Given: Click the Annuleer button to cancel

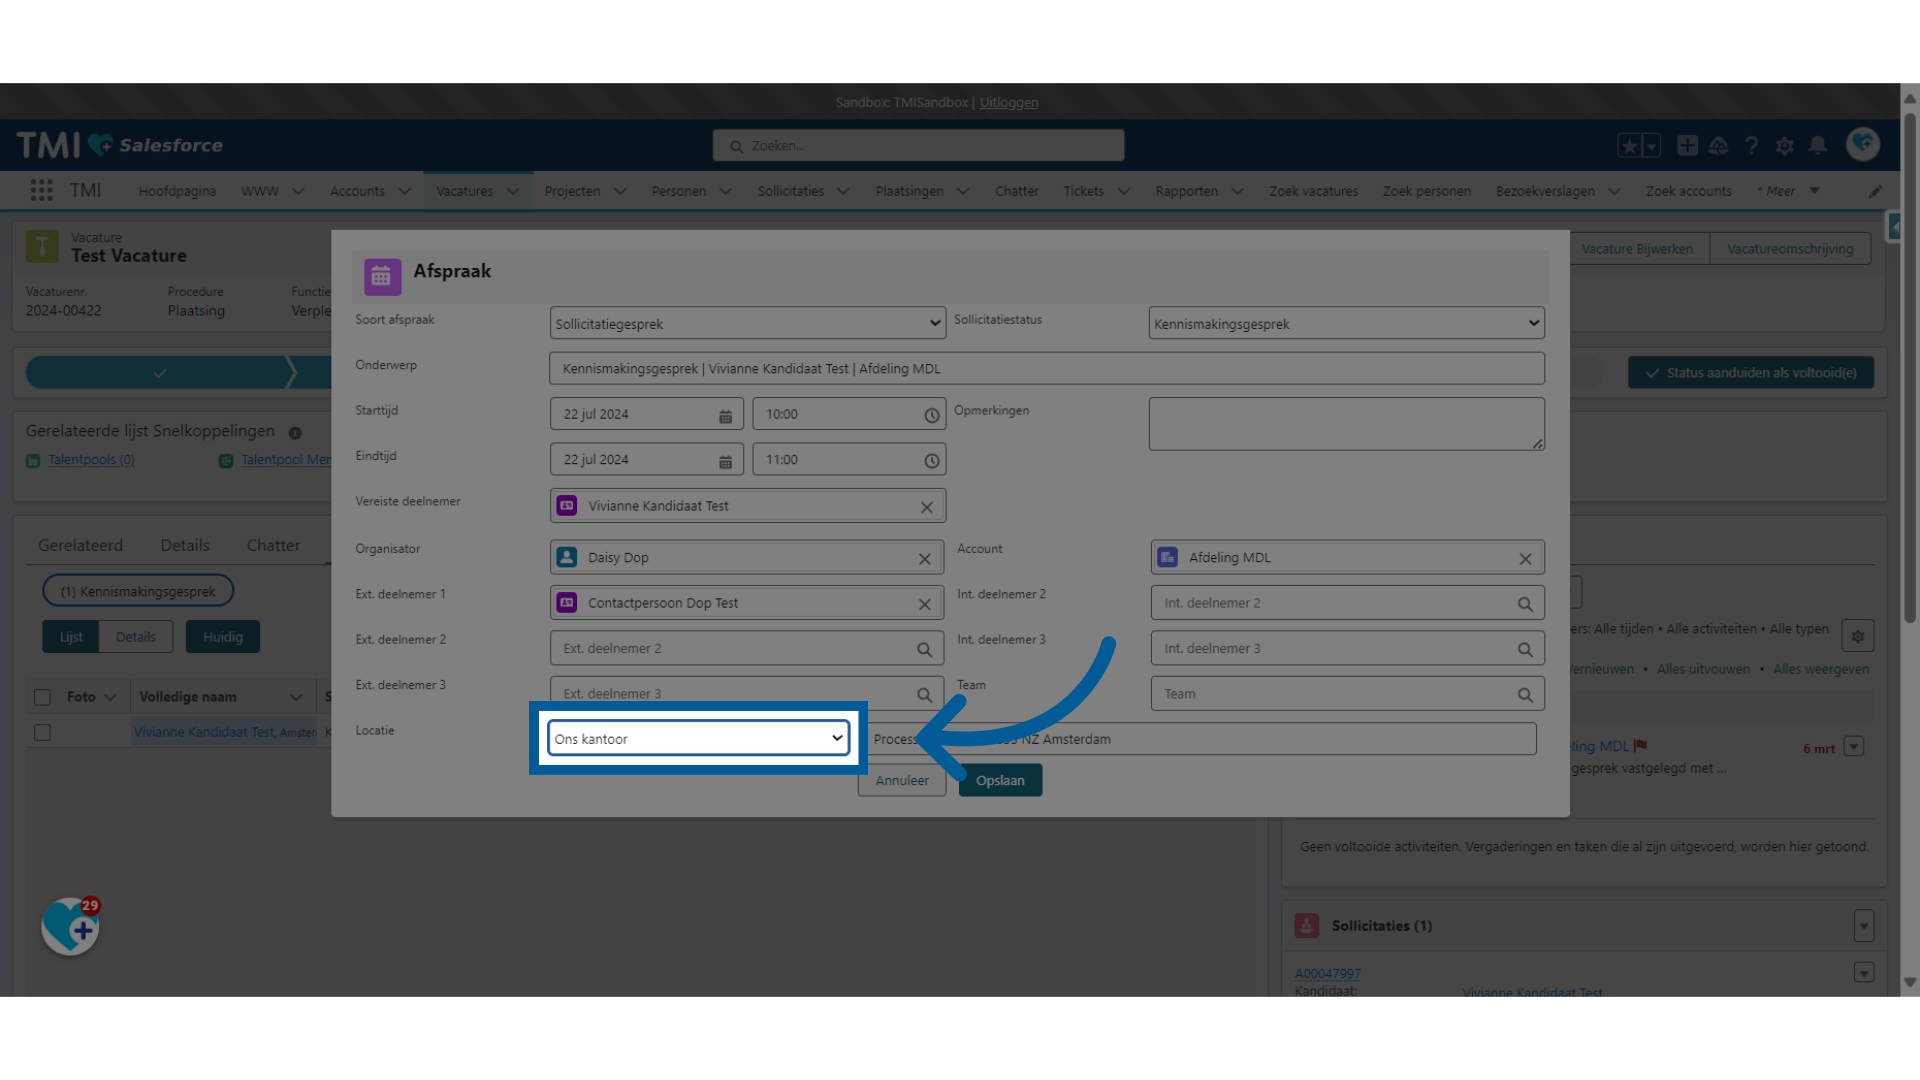Looking at the screenshot, I should click(902, 779).
